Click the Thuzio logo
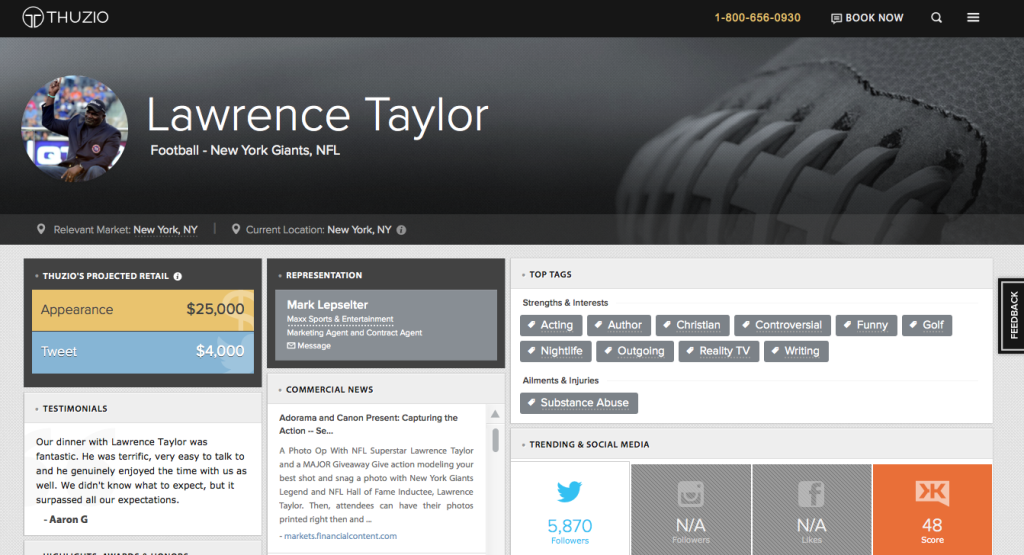This screenshot has height=555, width=1024. click(x=65, y=17)
